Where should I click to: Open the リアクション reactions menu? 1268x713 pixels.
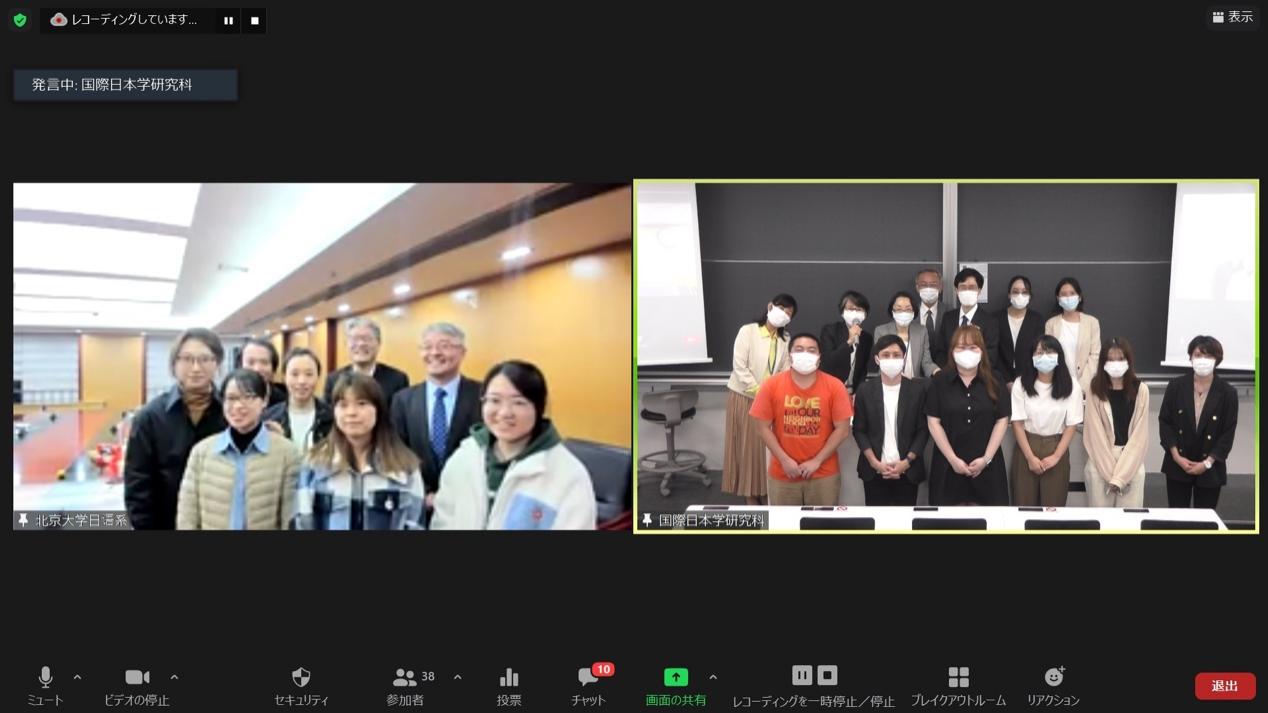click(x=1053, y=685)
